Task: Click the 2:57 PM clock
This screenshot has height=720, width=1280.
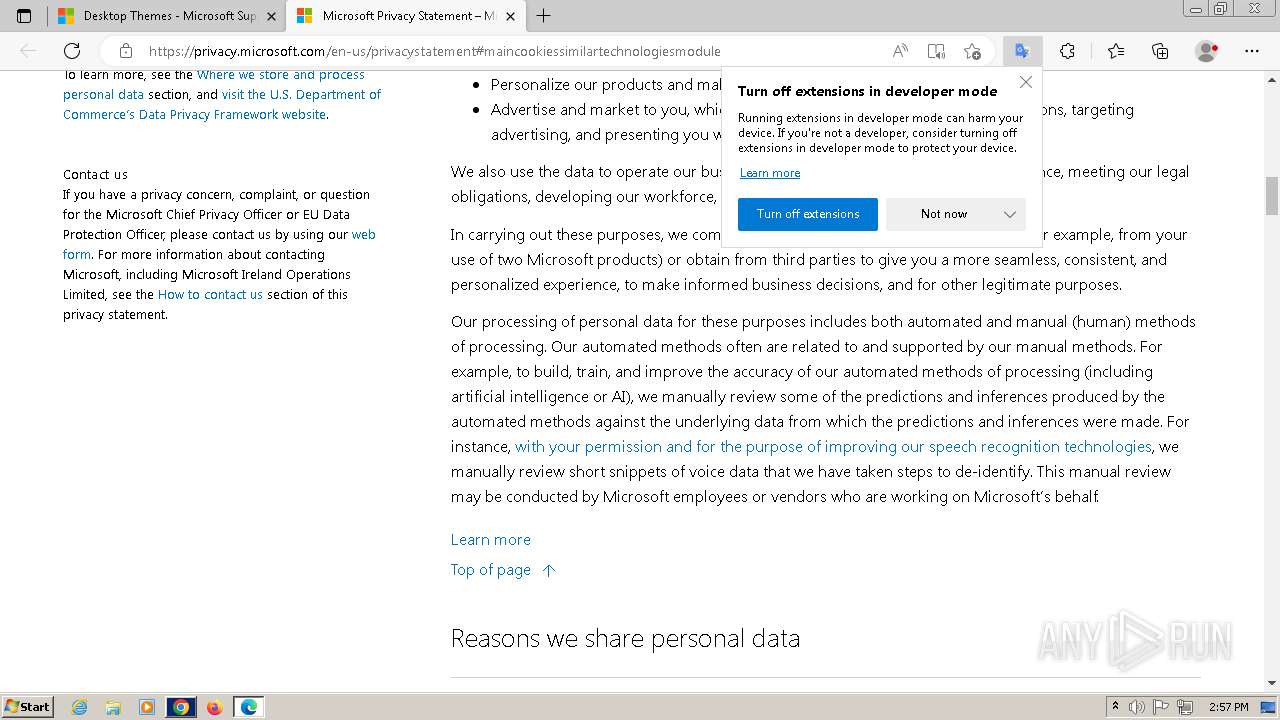Action: (1229, 707)
